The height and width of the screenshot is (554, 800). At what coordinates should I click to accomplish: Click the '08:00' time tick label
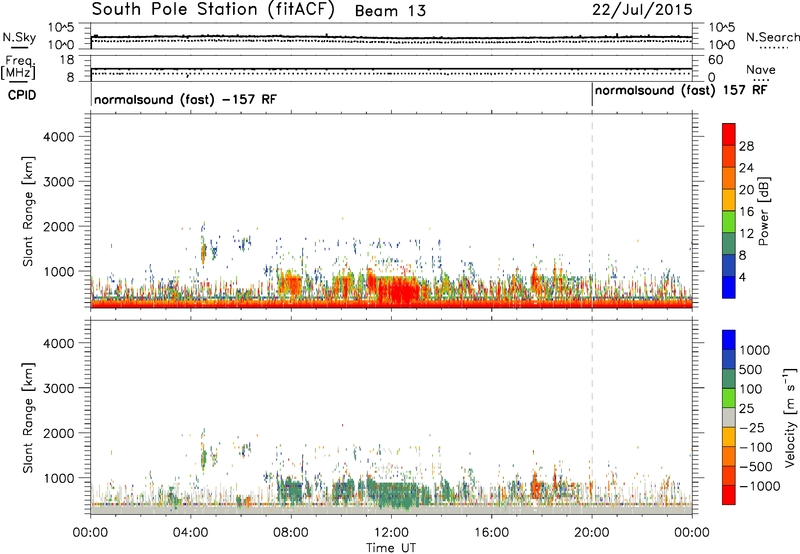tap(291, 533)
